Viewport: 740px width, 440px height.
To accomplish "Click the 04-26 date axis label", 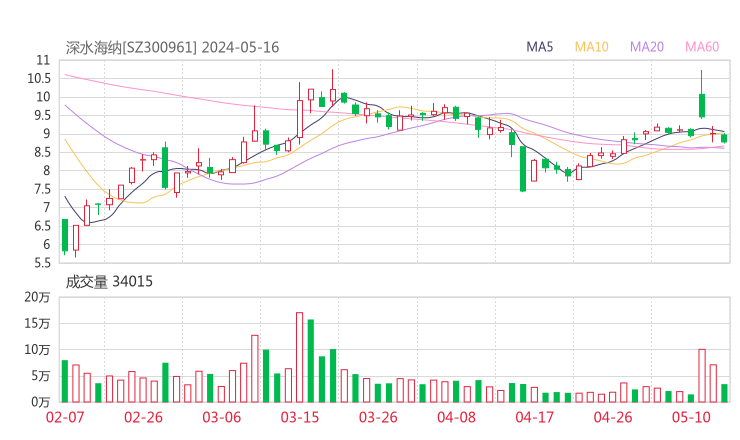I will (x=613, y=417).
